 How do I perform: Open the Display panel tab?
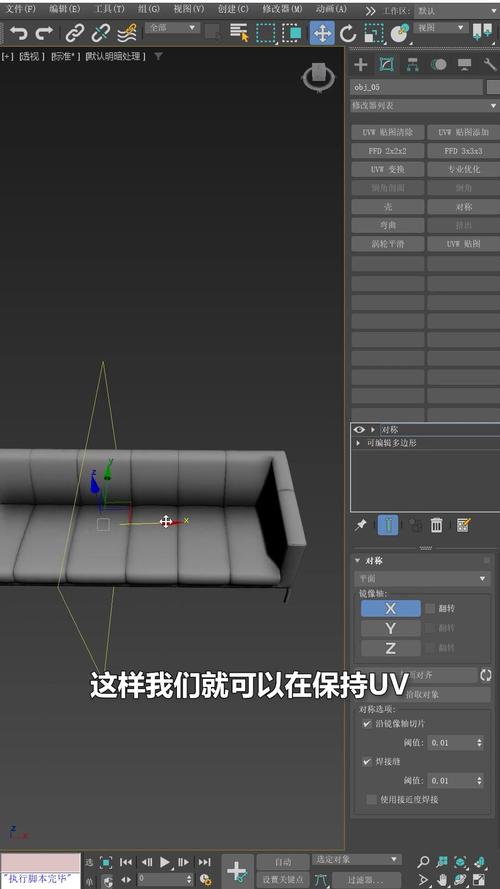click(464, 65)
